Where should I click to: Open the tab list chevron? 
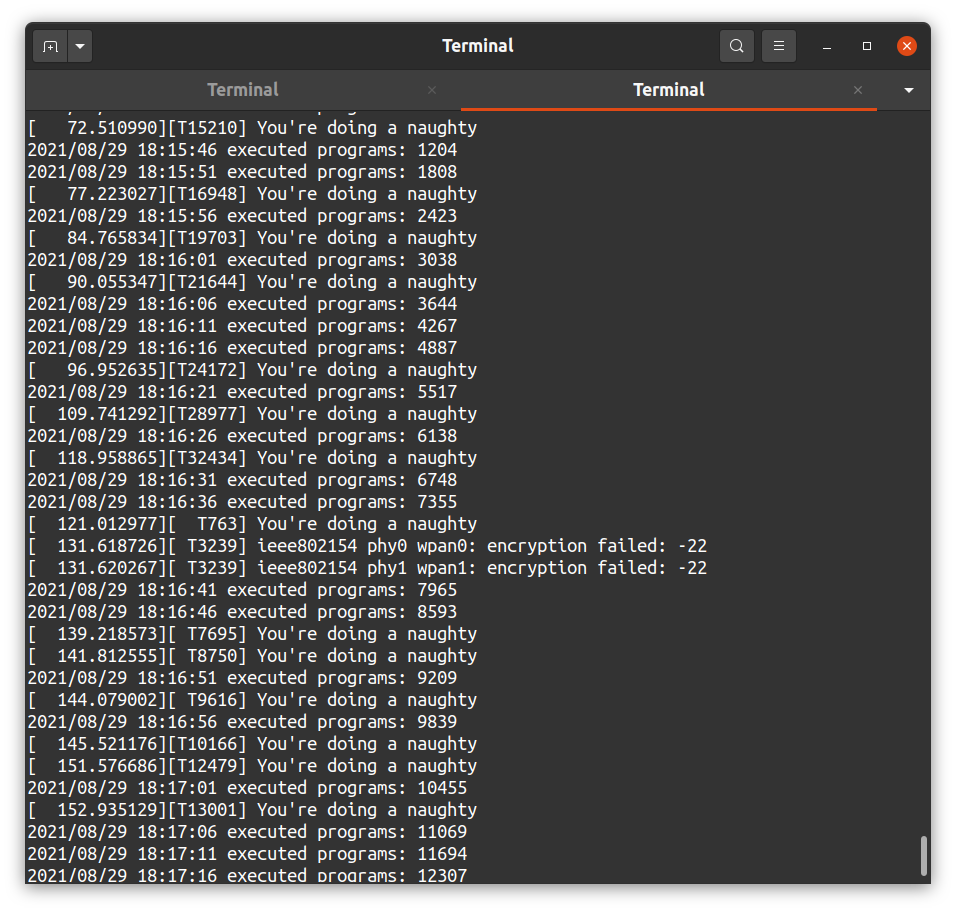click(x=908, y=89)
